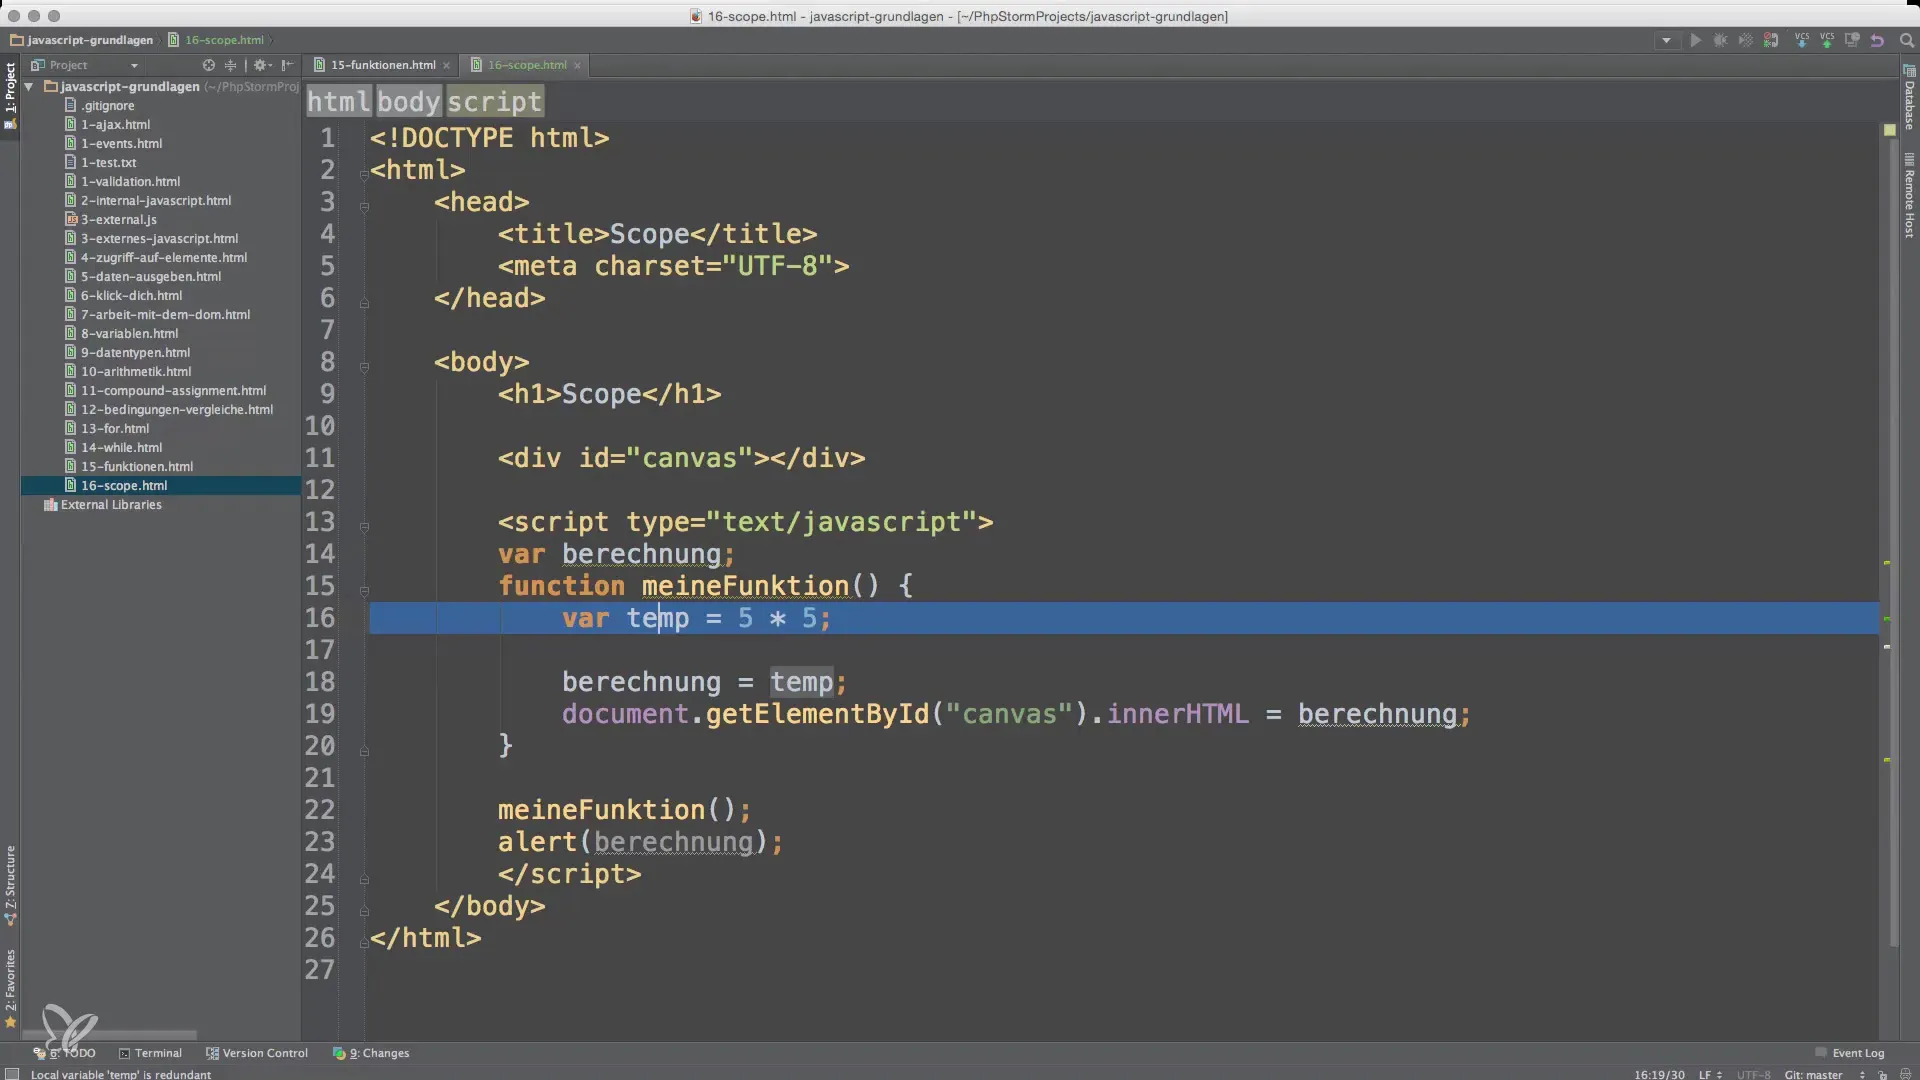The width and height of the screenshot is (1920, 1080).
Task: Open the Hector inspections icon in status bar
Action: click(x=1905, y=1074)
